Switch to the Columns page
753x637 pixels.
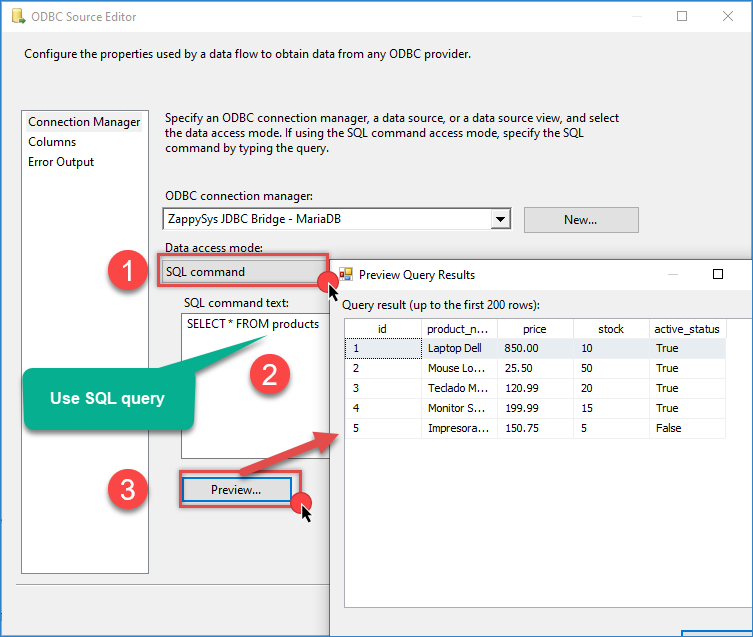[x=52, y=142]
